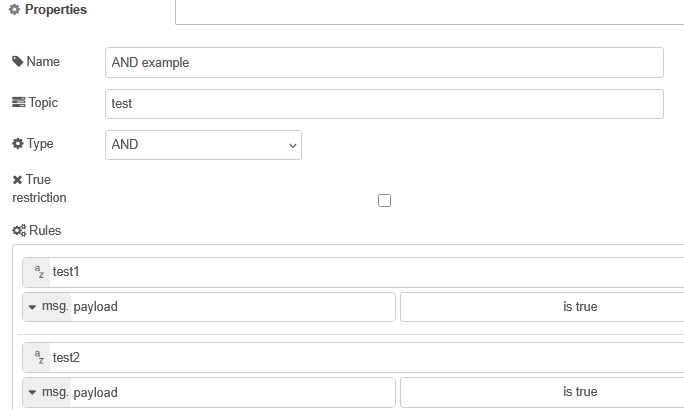Click the payload property field in first rule
This screenshot has height=410, width=684.
click(230, 307)
